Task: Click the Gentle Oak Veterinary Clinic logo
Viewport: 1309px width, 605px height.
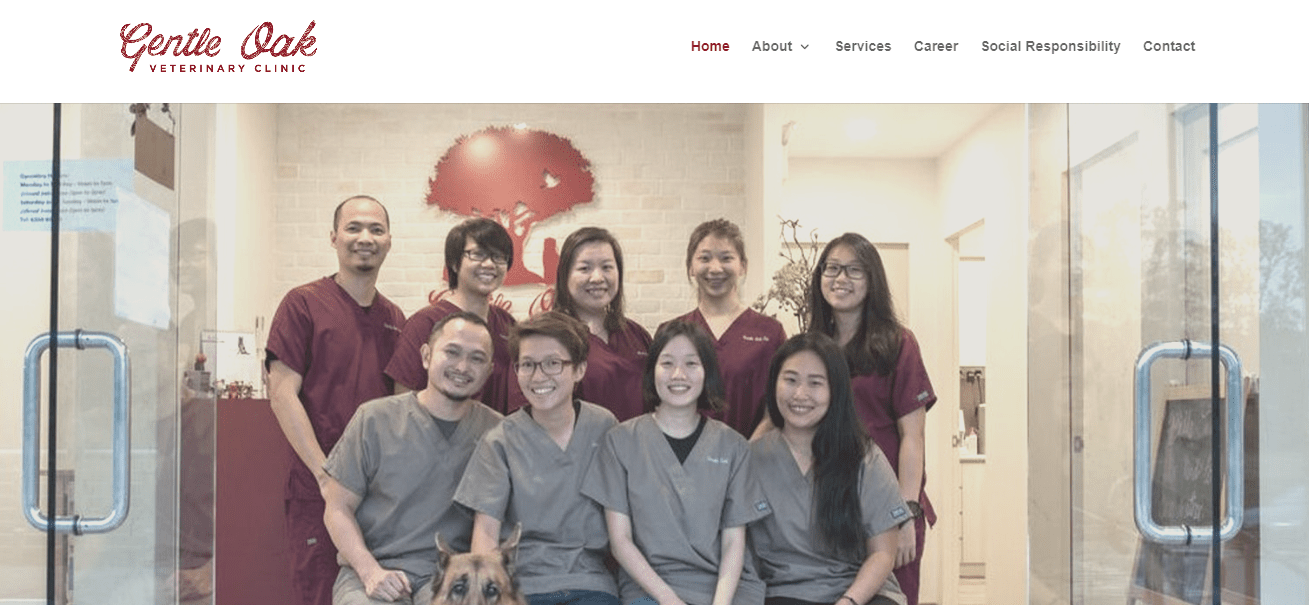Action: [218, 47]
